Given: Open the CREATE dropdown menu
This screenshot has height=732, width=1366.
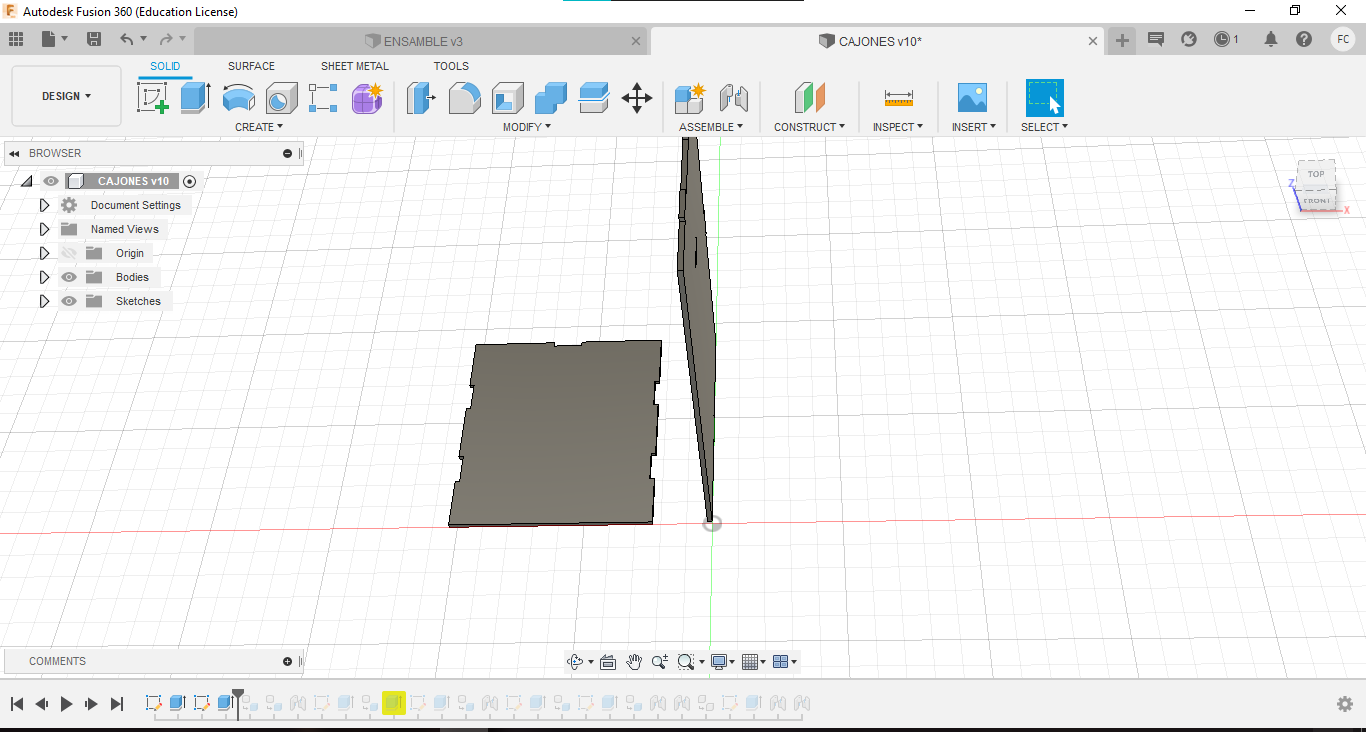Looking at the screenshot, I should 259,127.
